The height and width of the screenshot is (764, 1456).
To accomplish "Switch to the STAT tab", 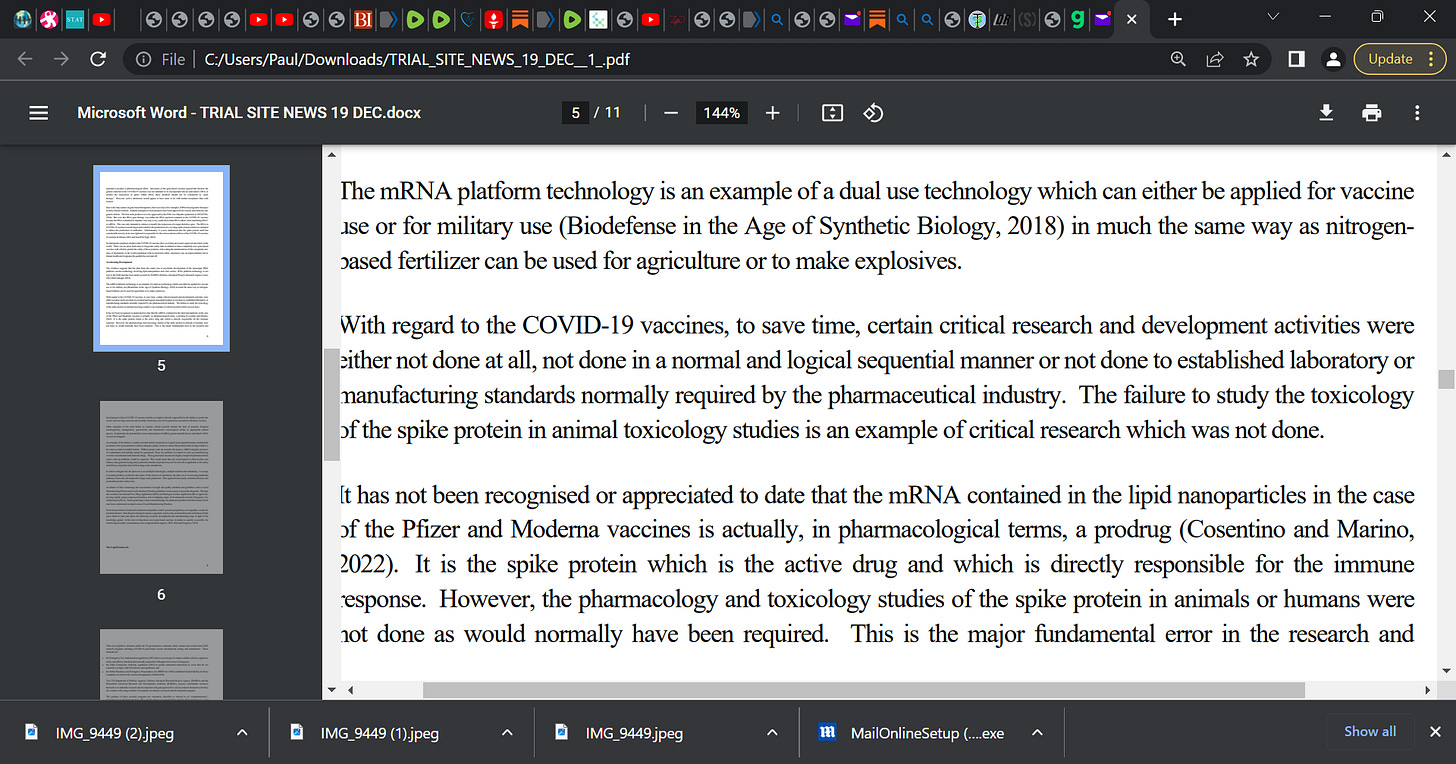I will [x=75, y=19].
